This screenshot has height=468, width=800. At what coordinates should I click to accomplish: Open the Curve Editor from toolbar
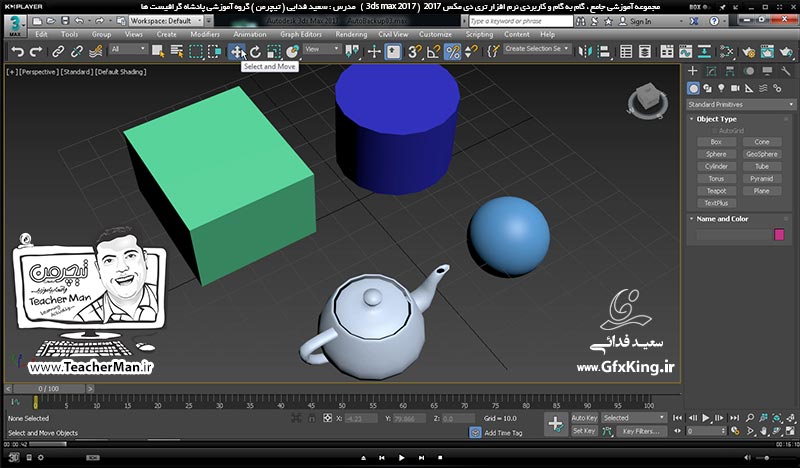point(686,52)
